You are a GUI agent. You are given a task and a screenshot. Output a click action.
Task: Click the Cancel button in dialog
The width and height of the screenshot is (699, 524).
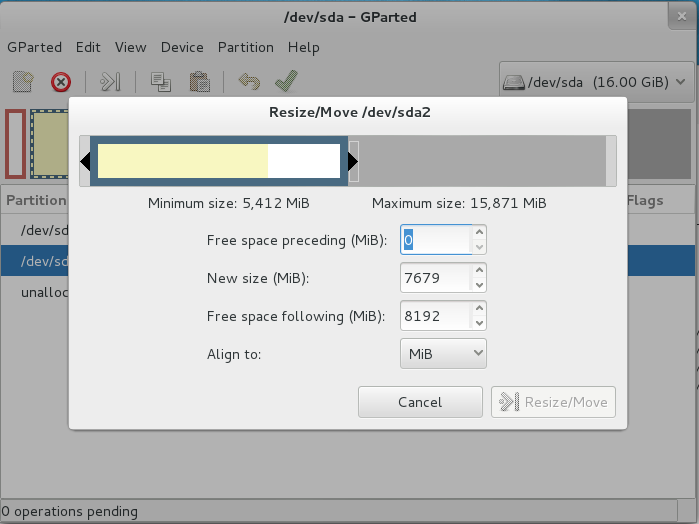(x=420, y=402)
